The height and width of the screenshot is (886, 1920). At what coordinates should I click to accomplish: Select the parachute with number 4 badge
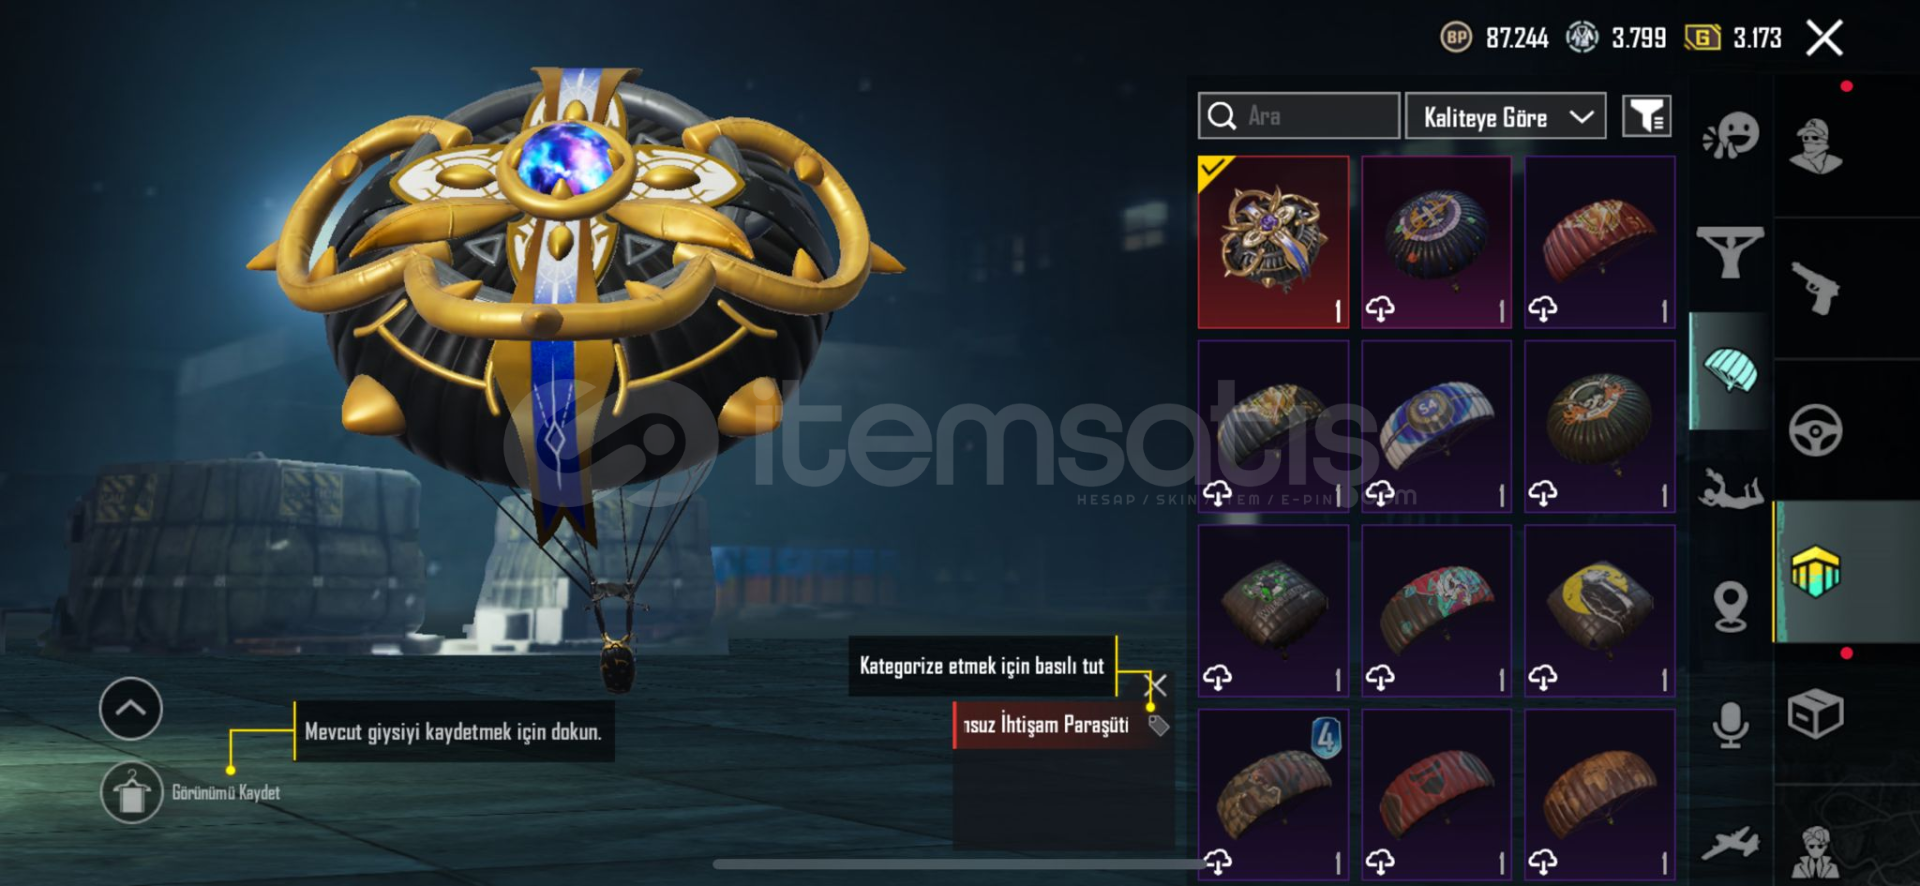1273,794
